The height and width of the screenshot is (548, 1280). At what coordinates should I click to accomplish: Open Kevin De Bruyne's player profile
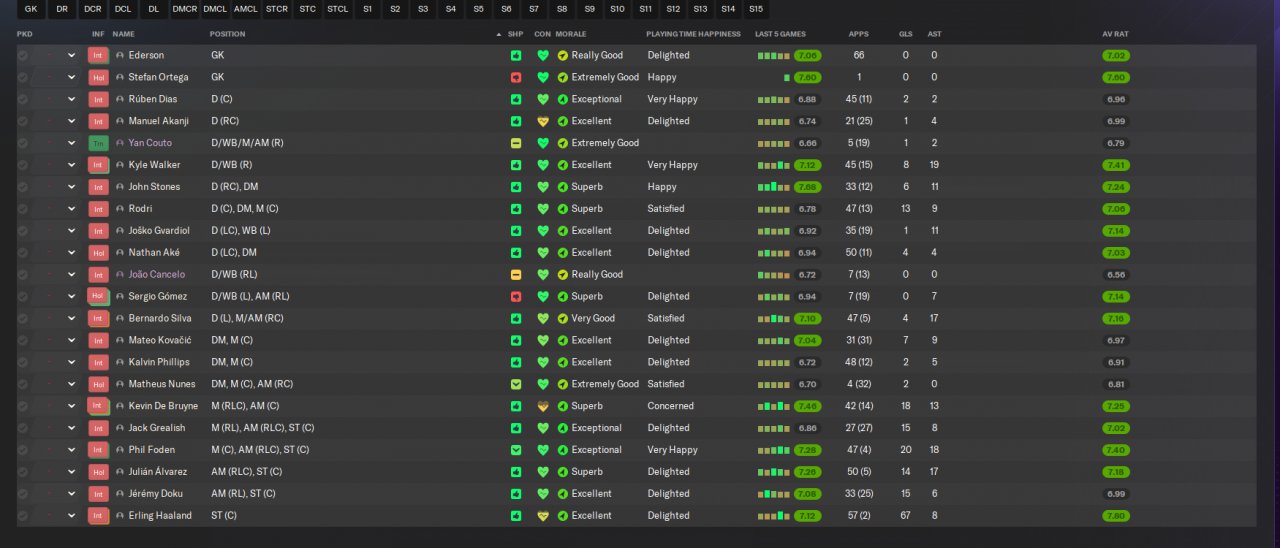coord(165,406)
